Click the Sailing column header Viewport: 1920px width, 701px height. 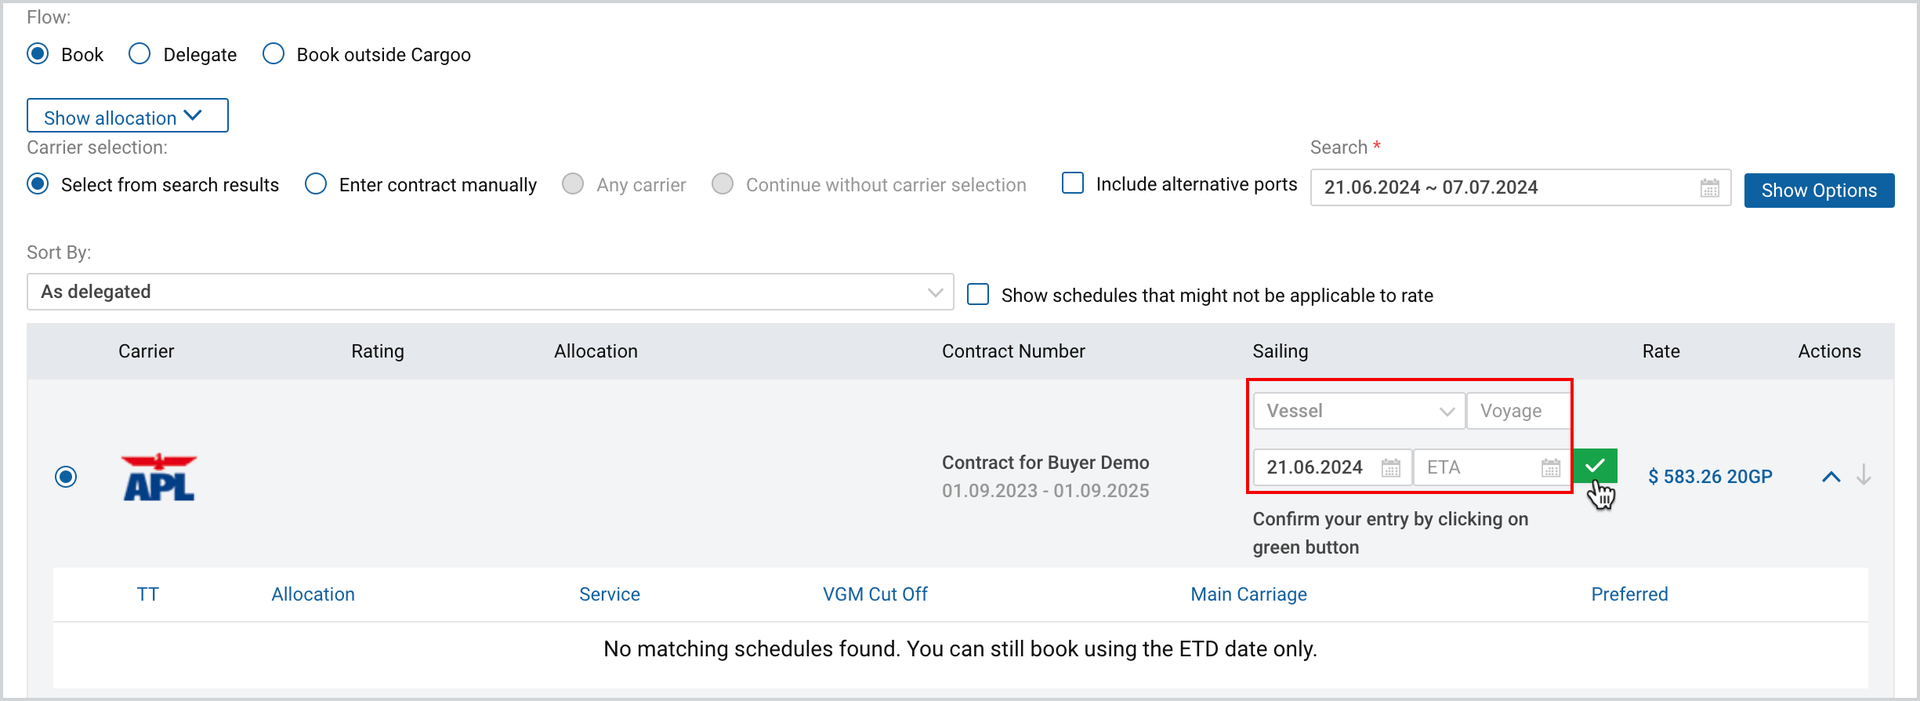tap(1280, 351)
